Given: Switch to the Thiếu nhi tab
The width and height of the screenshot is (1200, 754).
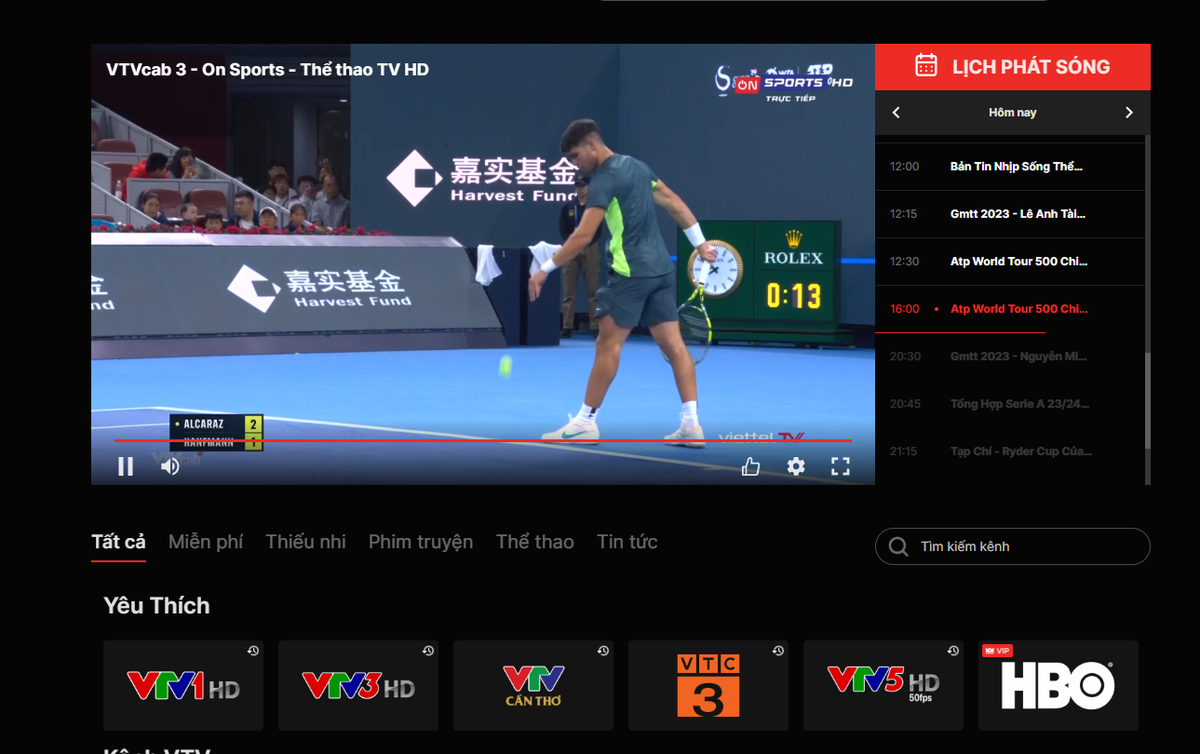Looking at the screenshot, I should coord(306,542).
